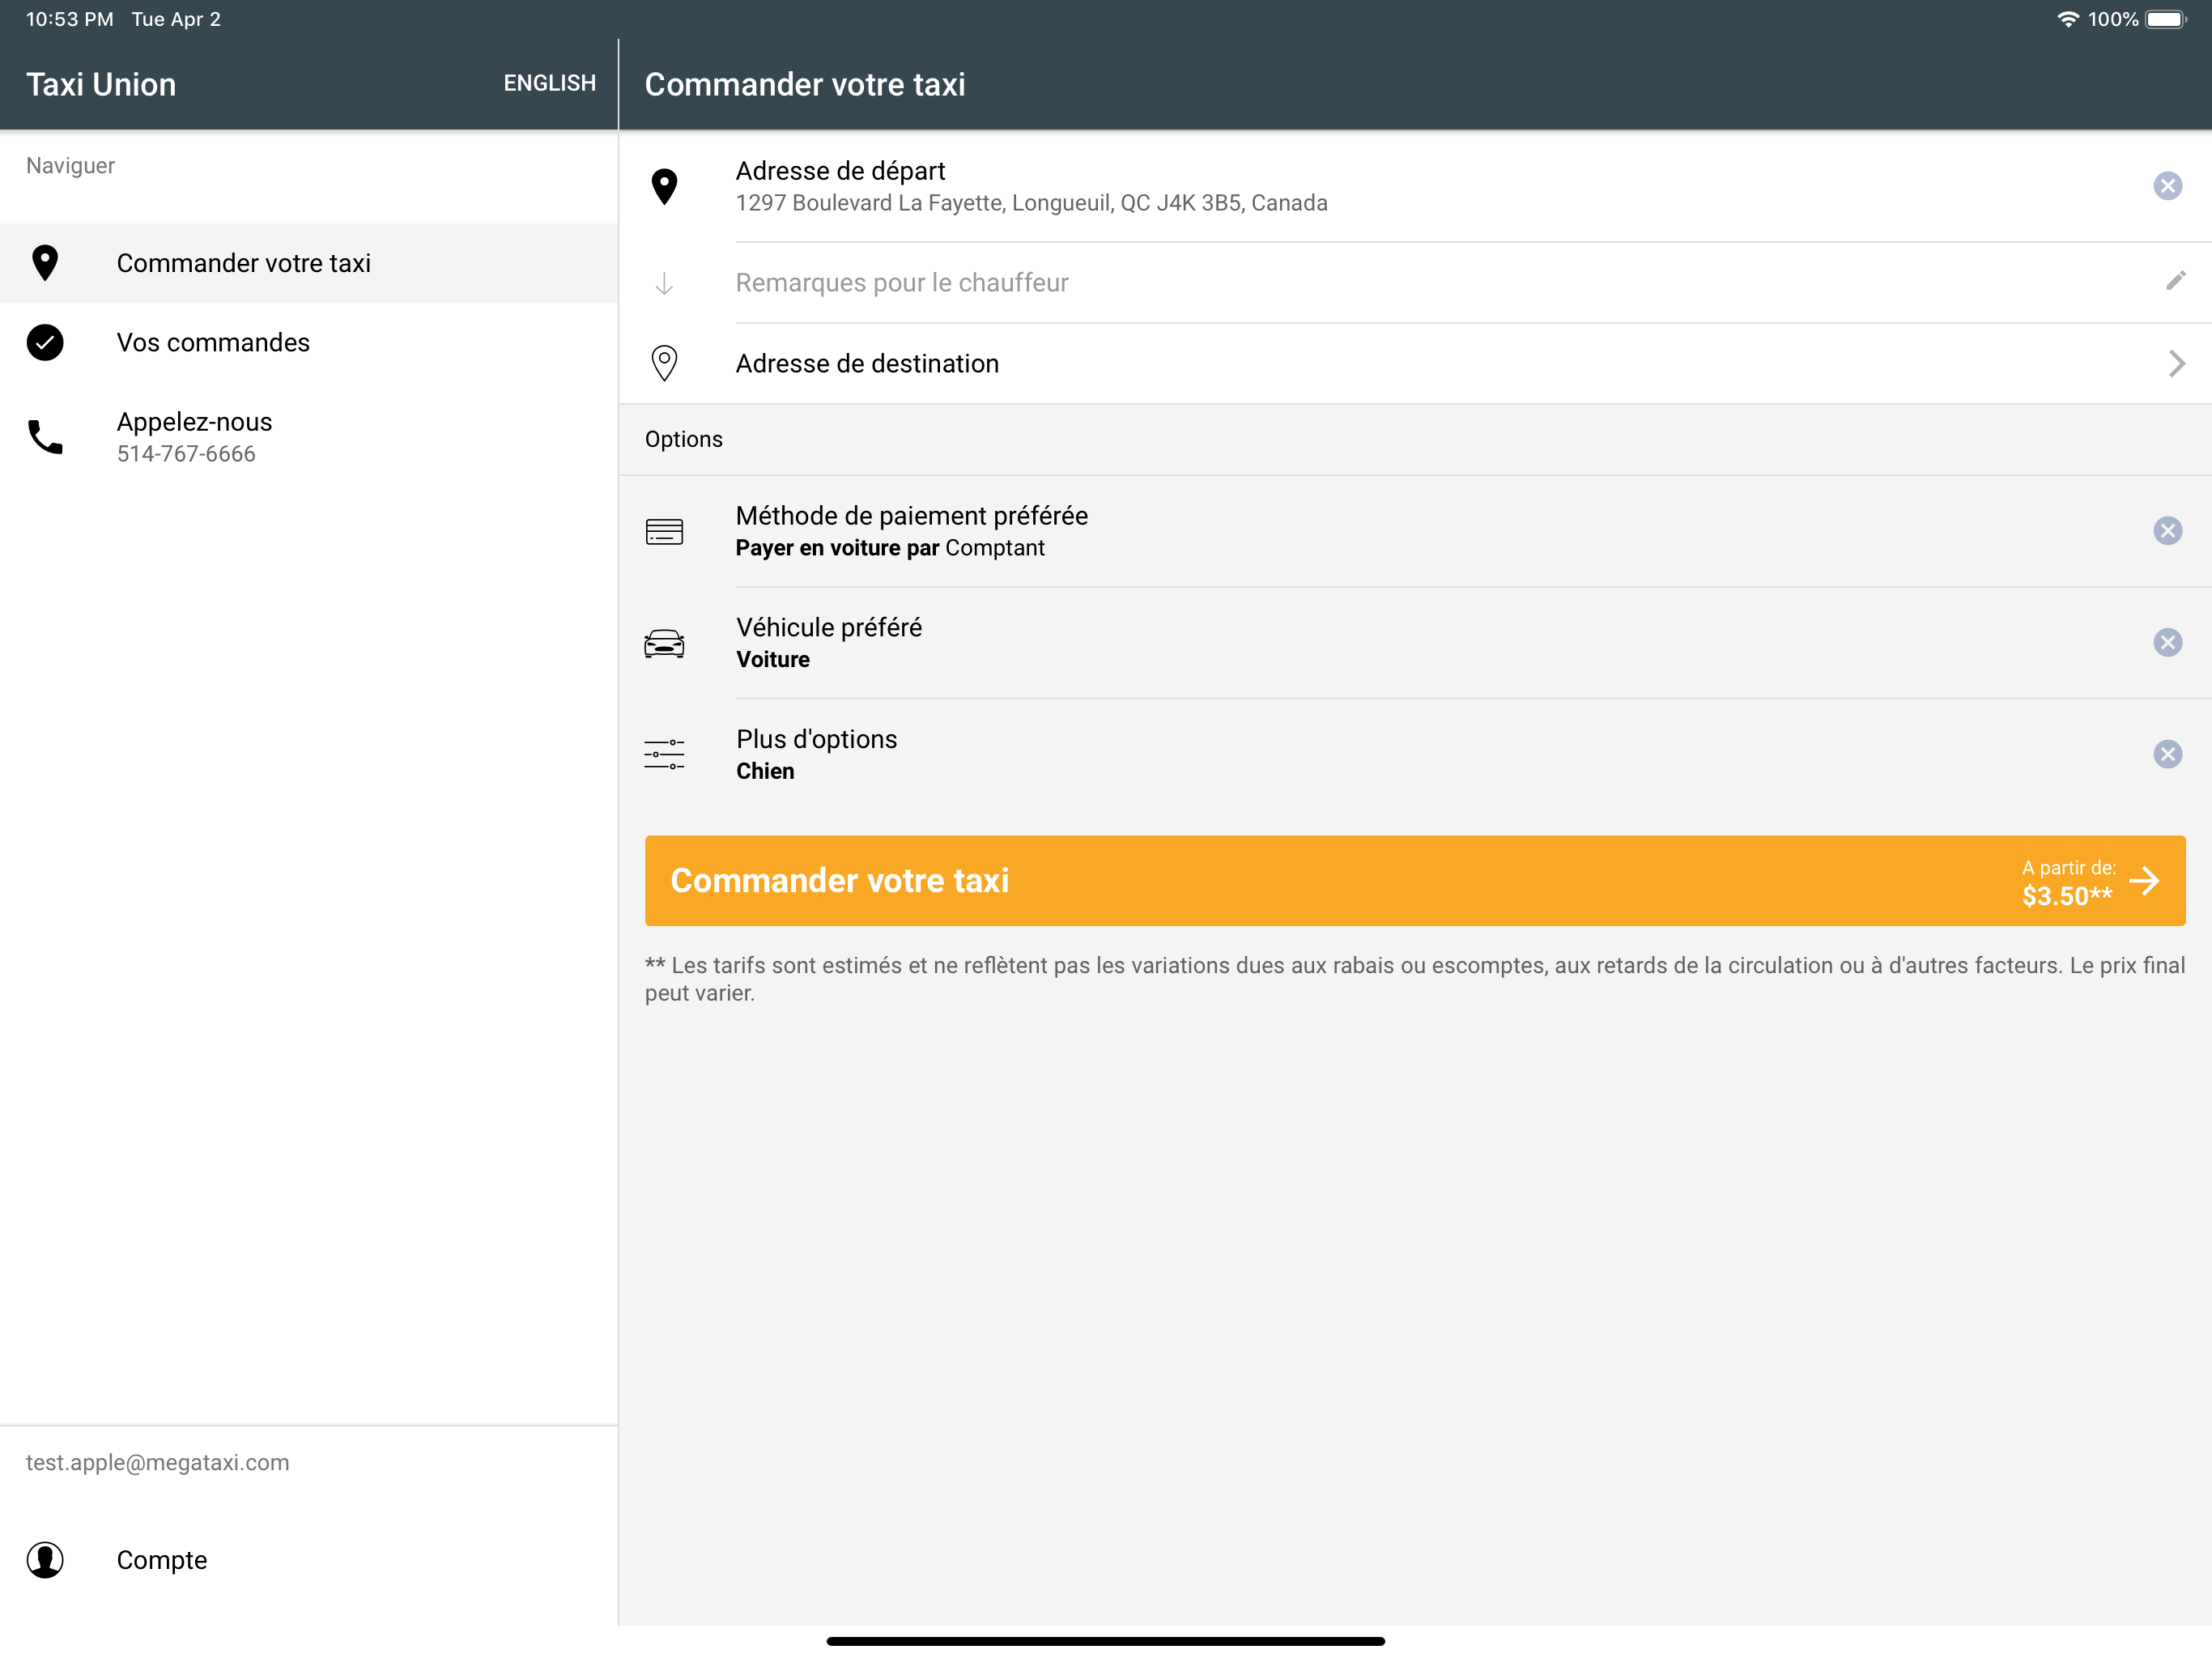Tap the credit card payment icon
This screenshot has height=1658, width=2212.
pos(664,531)
